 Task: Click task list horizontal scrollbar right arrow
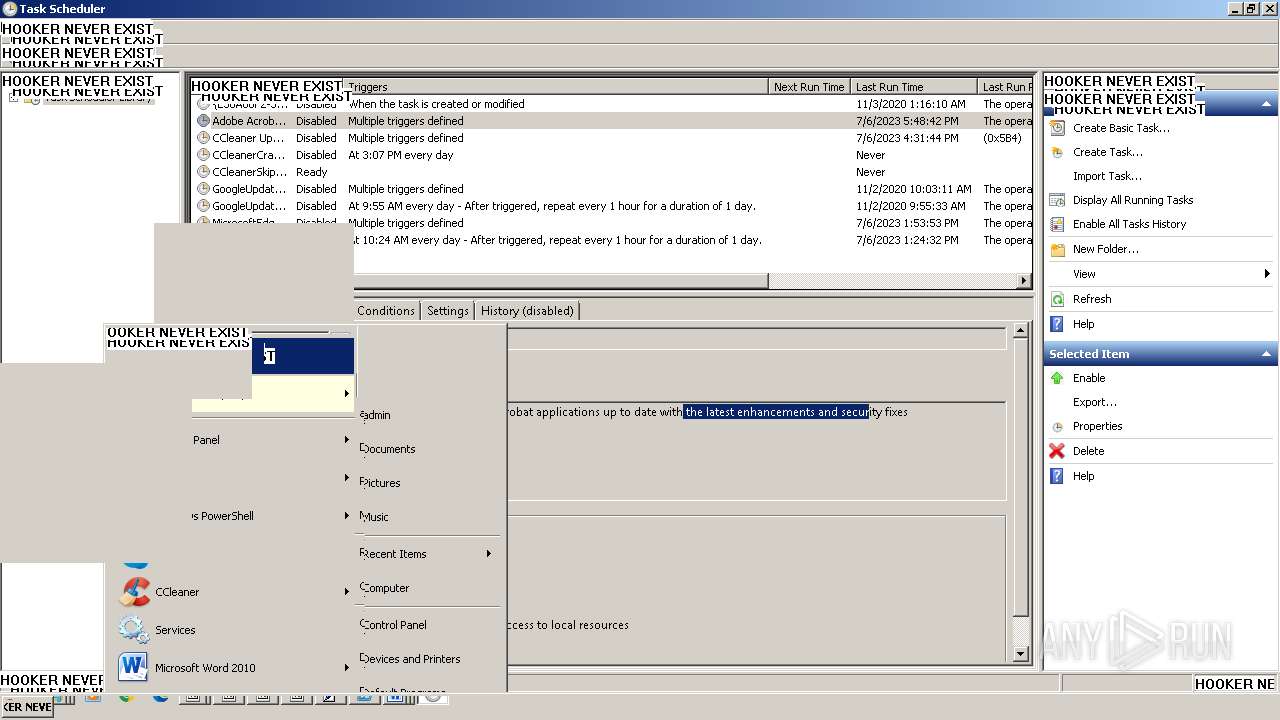1024,281
